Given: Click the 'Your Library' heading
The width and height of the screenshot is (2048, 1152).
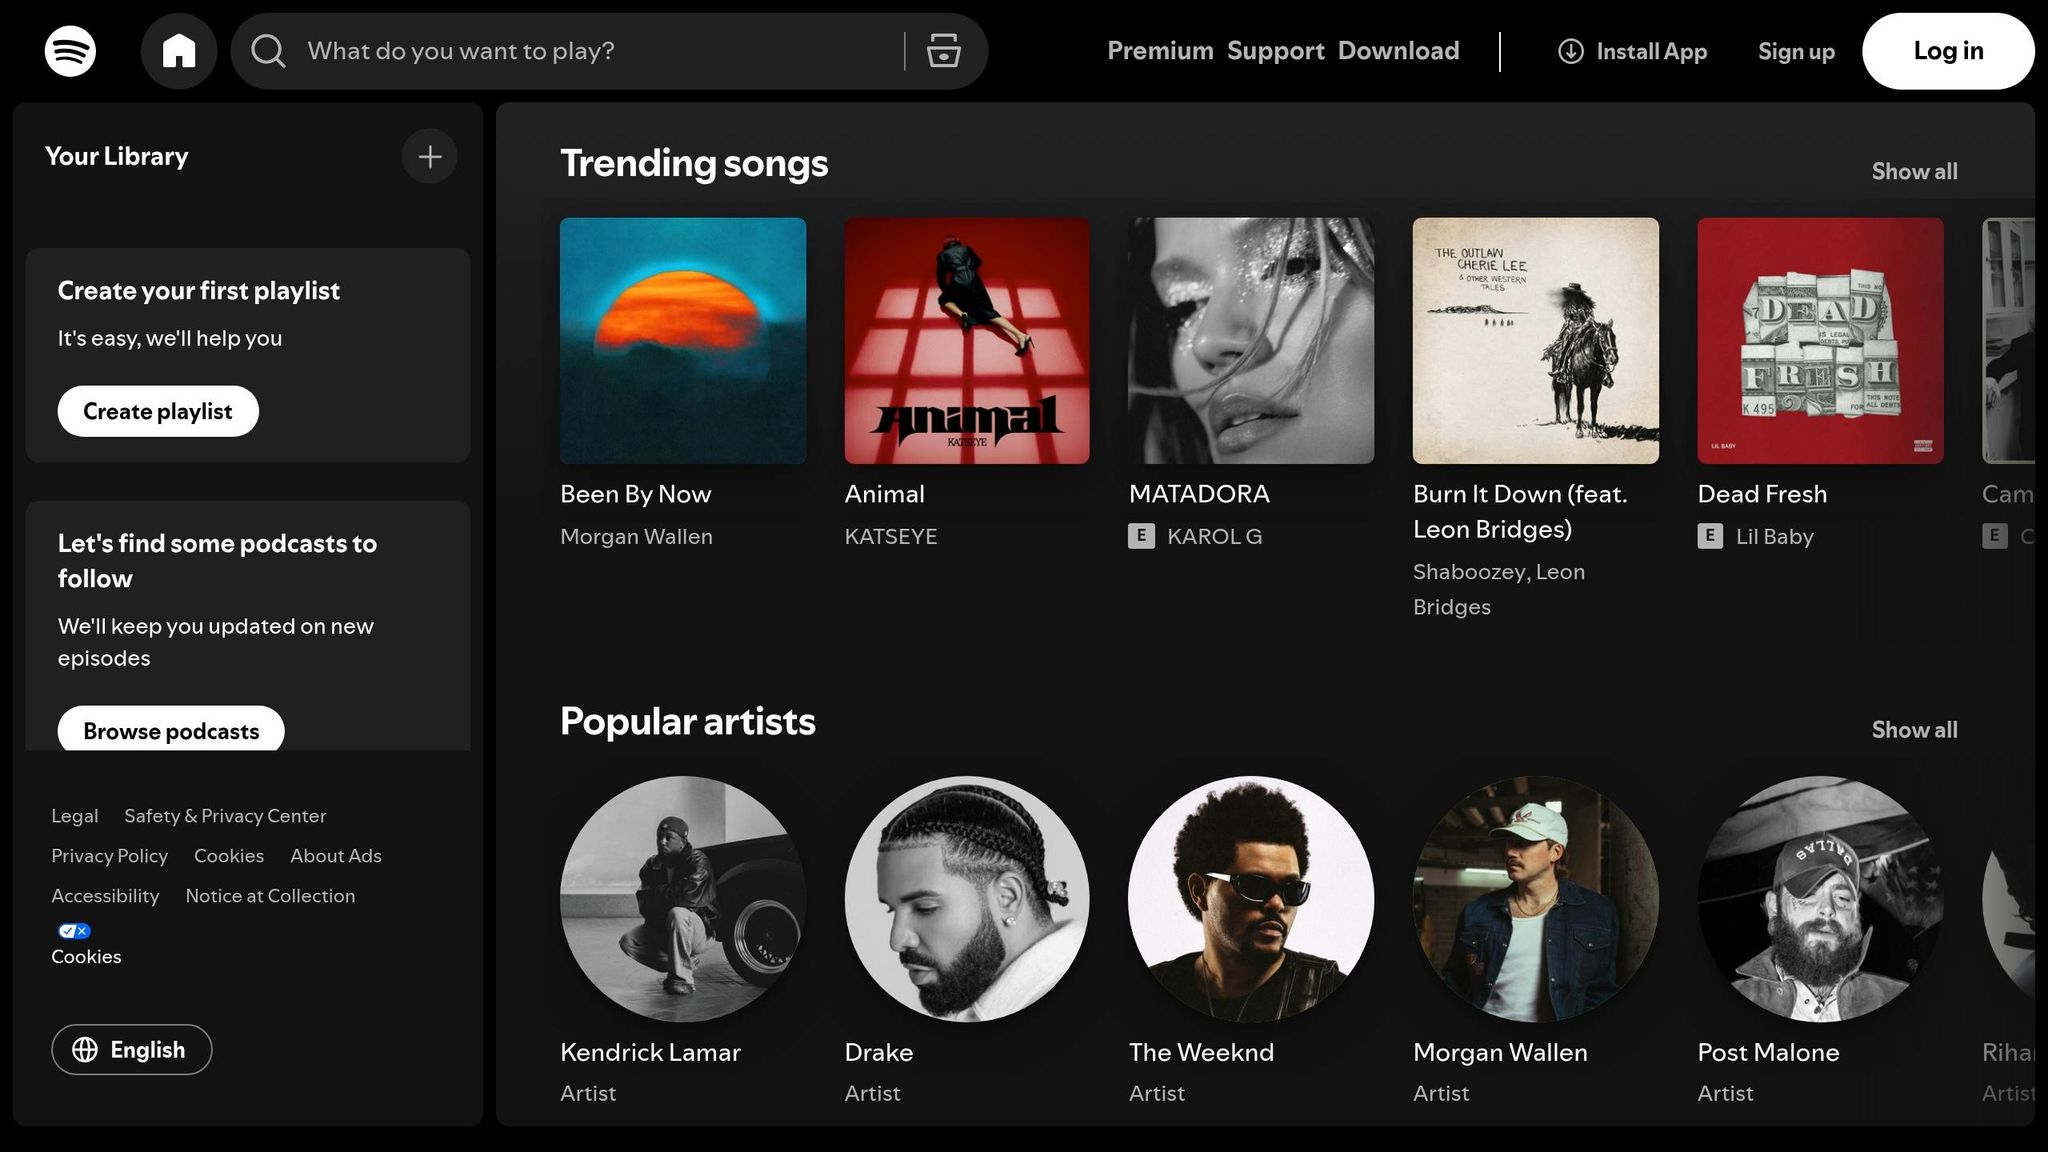Looking at the screenshot, I should (117, 157).
